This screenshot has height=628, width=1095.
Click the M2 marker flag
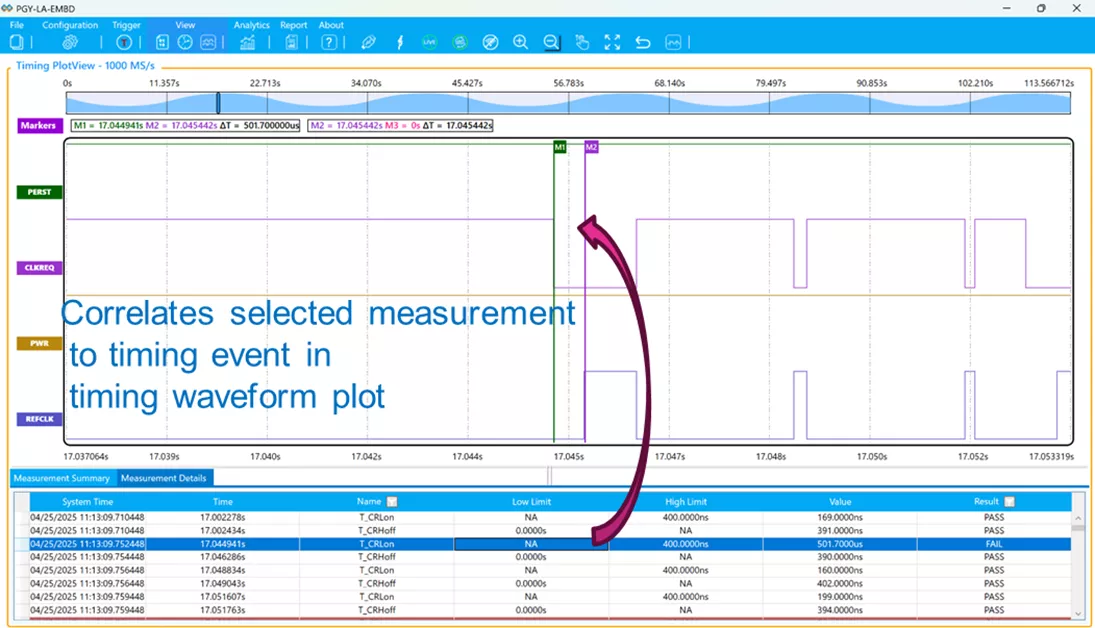(x=591, y=147)
